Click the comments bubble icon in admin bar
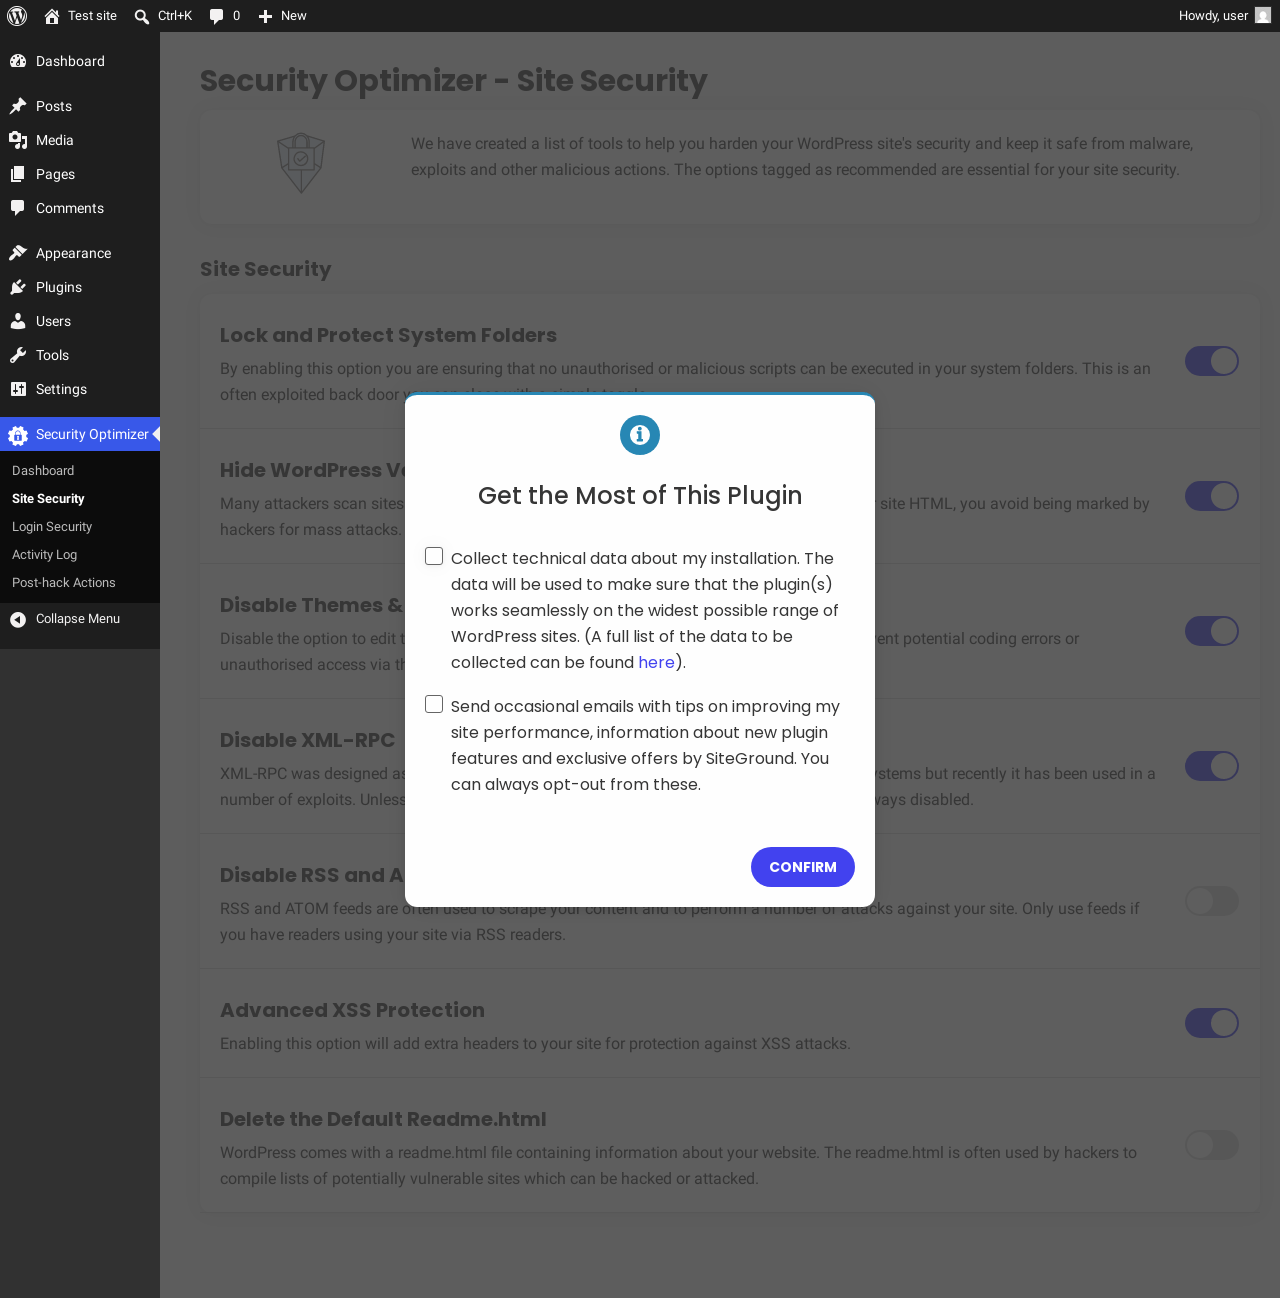 click(216, 16)
